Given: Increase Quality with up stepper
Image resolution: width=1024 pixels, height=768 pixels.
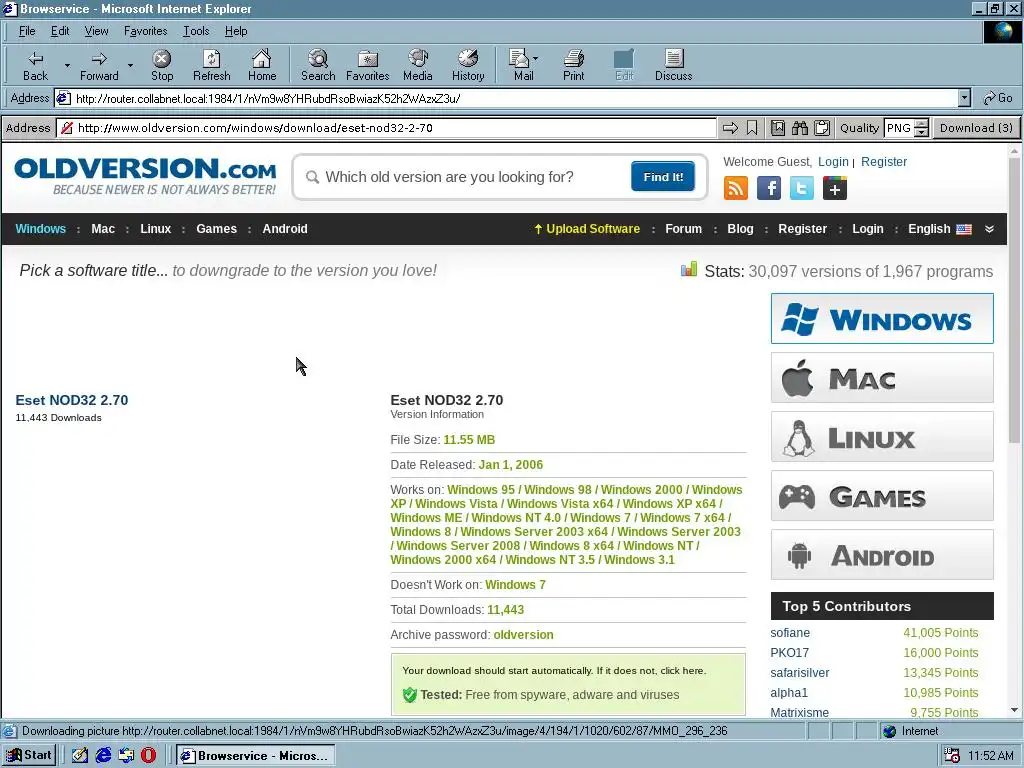Looking at the screenshot, I should pyautogui.click(x=921, y=123).
